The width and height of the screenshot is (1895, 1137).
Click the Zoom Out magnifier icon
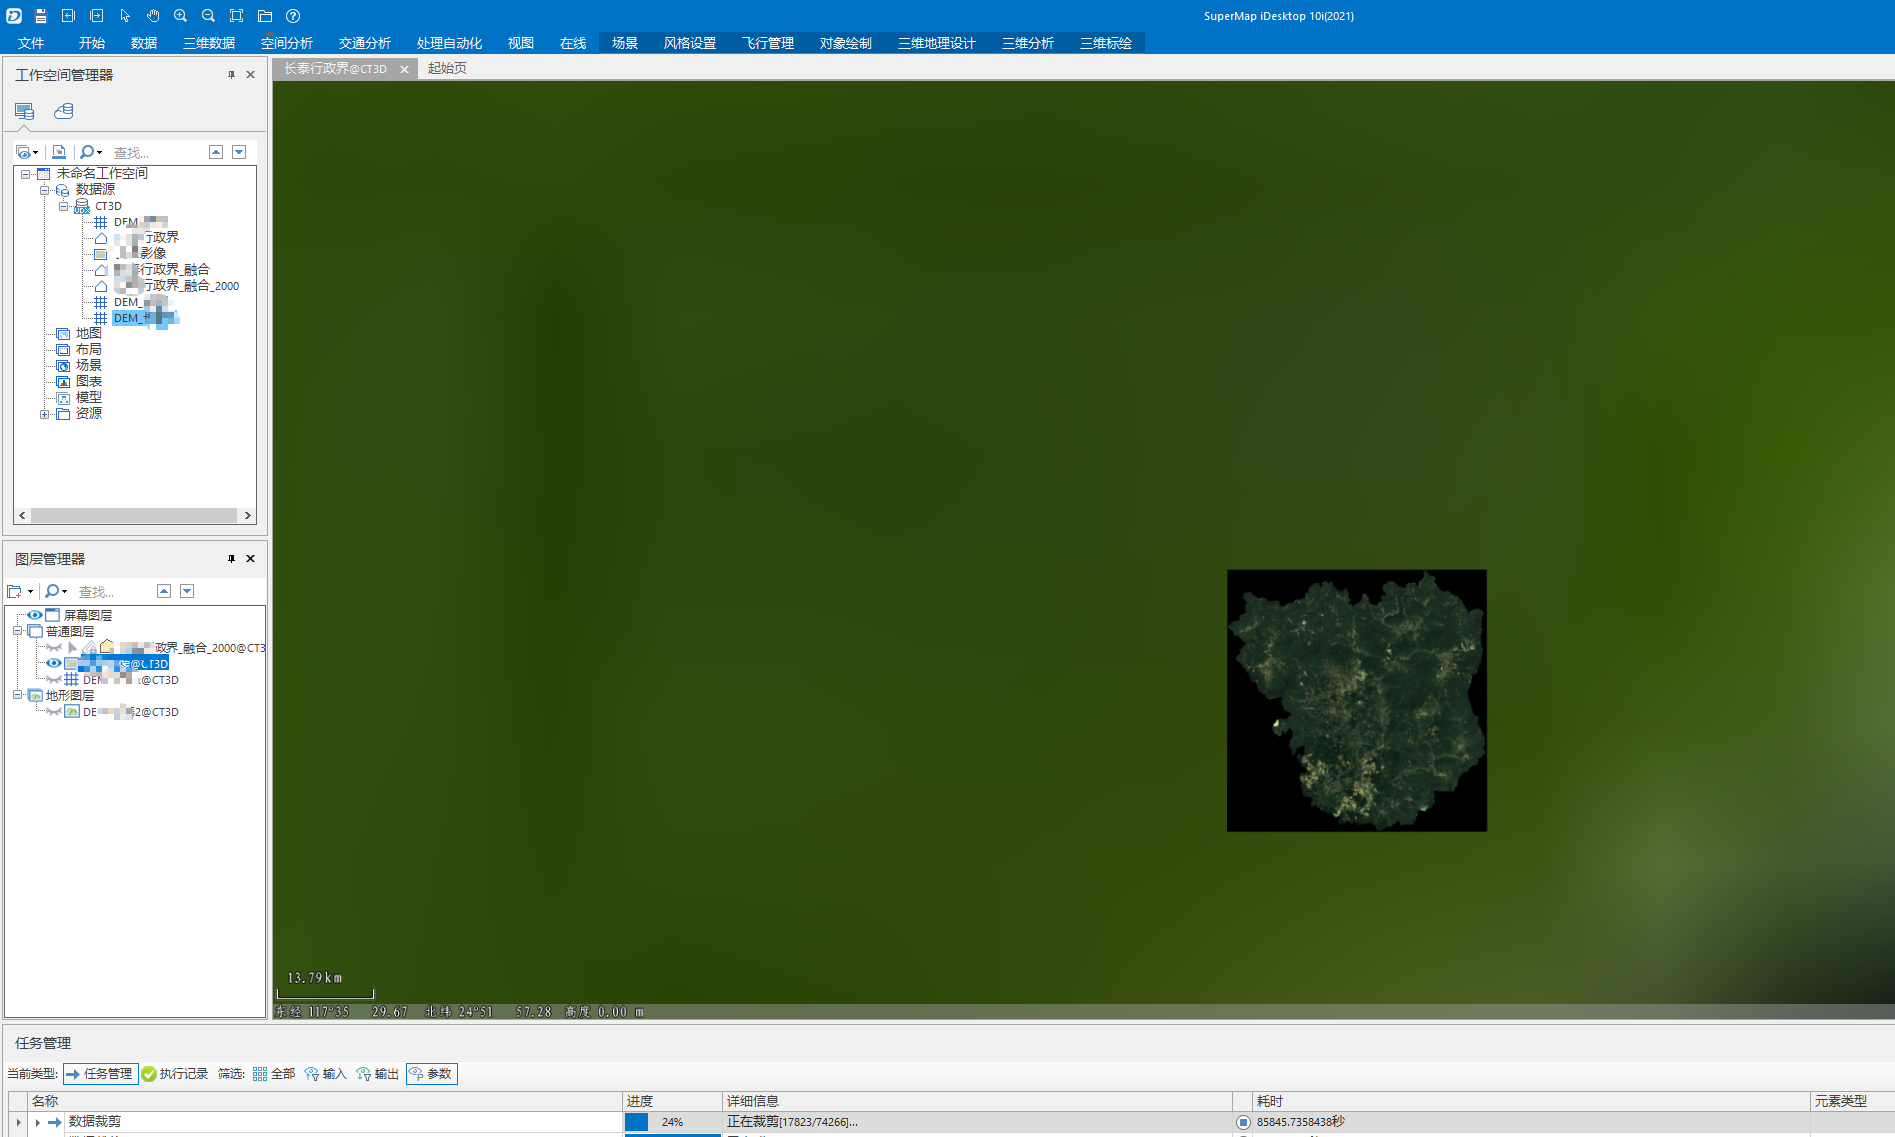(x=209, y=16)
